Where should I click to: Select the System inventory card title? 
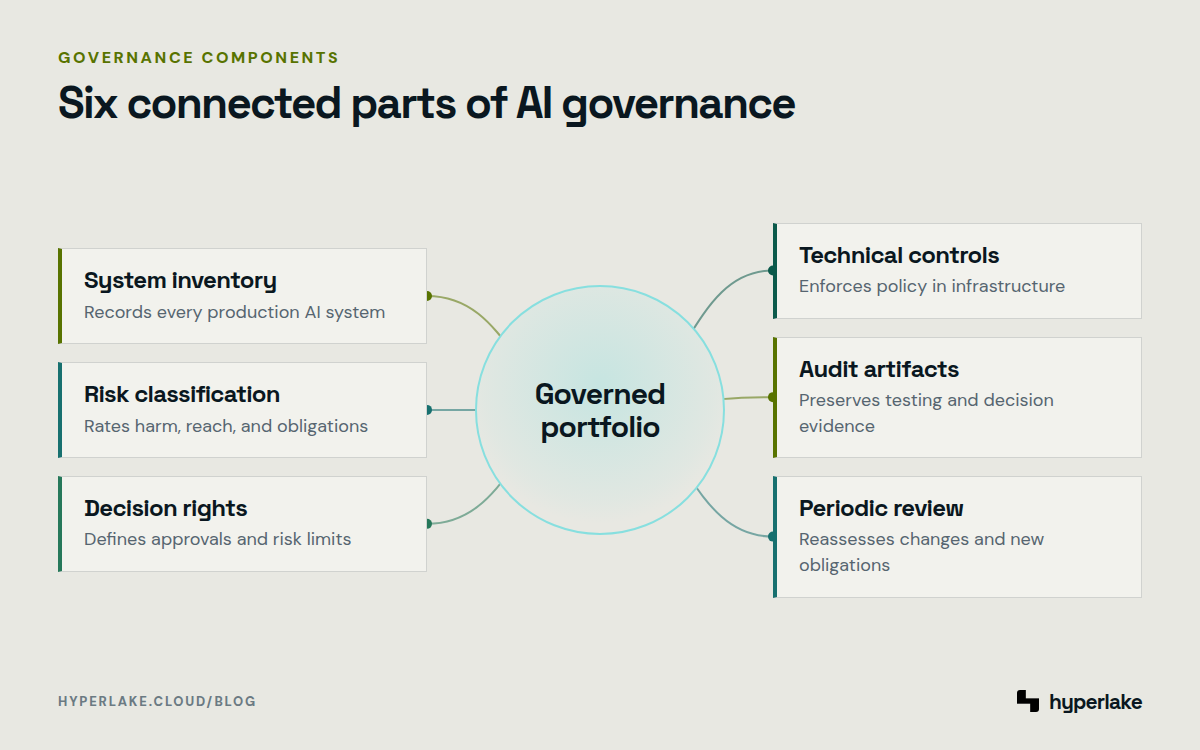coord(180,280)
